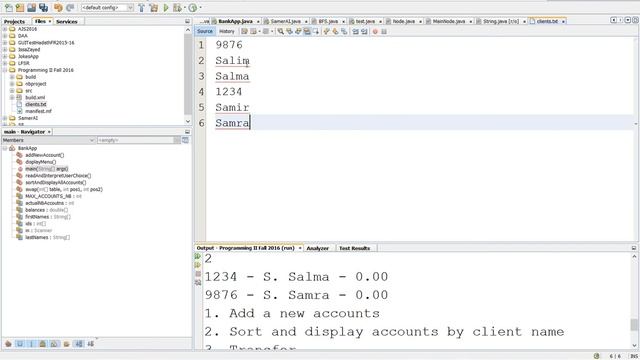Click the Debug Project toolbar icon
640x360 pixels.
[x=177, y=7]
